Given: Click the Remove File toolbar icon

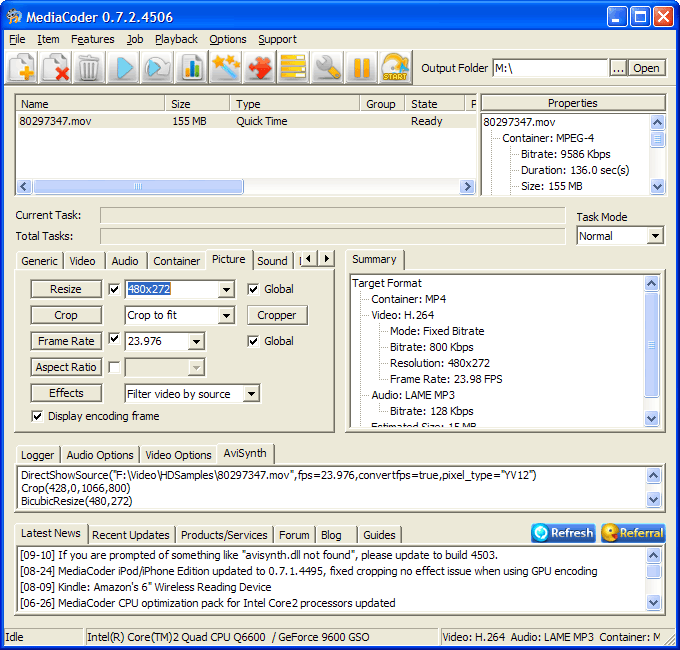Looking at the screenshot, I should tap(56, 67).
